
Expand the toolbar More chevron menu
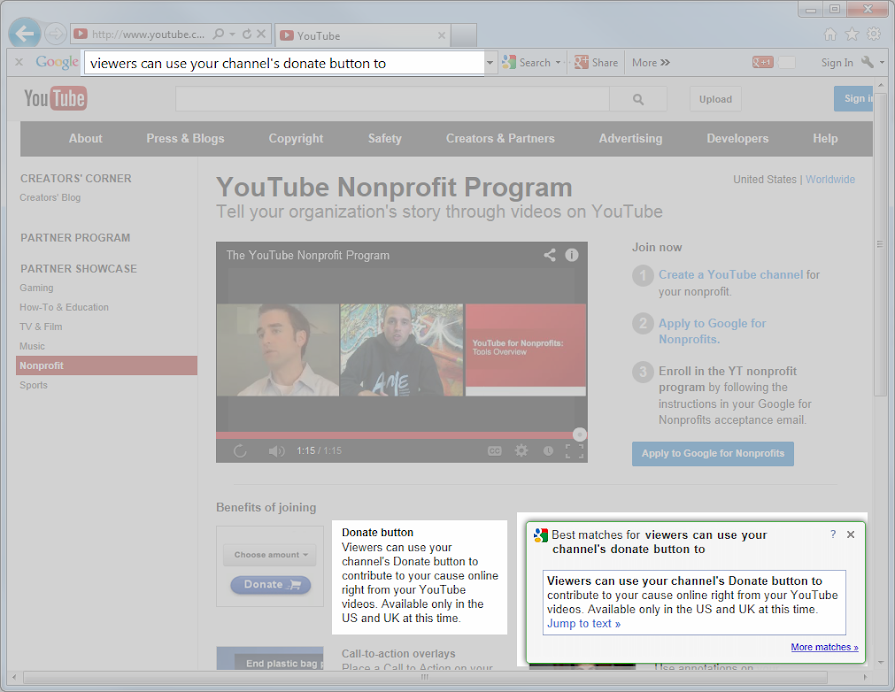coord(651,62)
